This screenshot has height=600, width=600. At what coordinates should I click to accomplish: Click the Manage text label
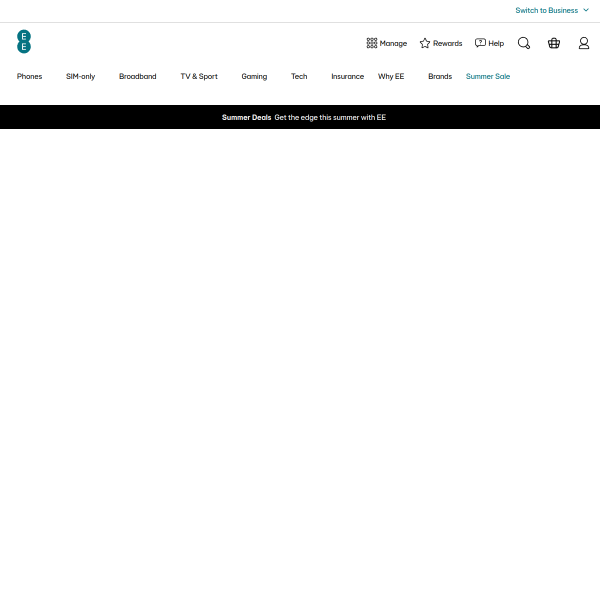tap(393, 44)
